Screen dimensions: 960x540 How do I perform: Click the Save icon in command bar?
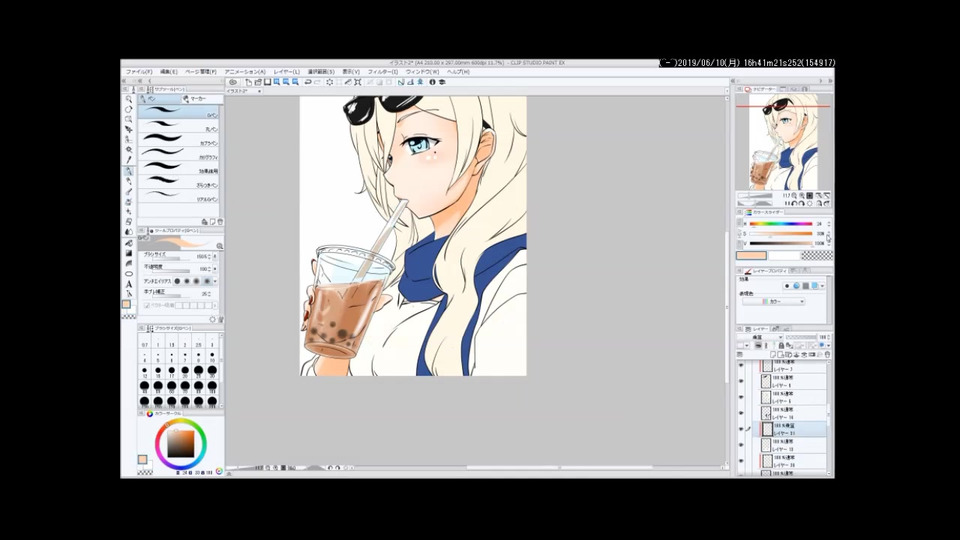[267, 82]
